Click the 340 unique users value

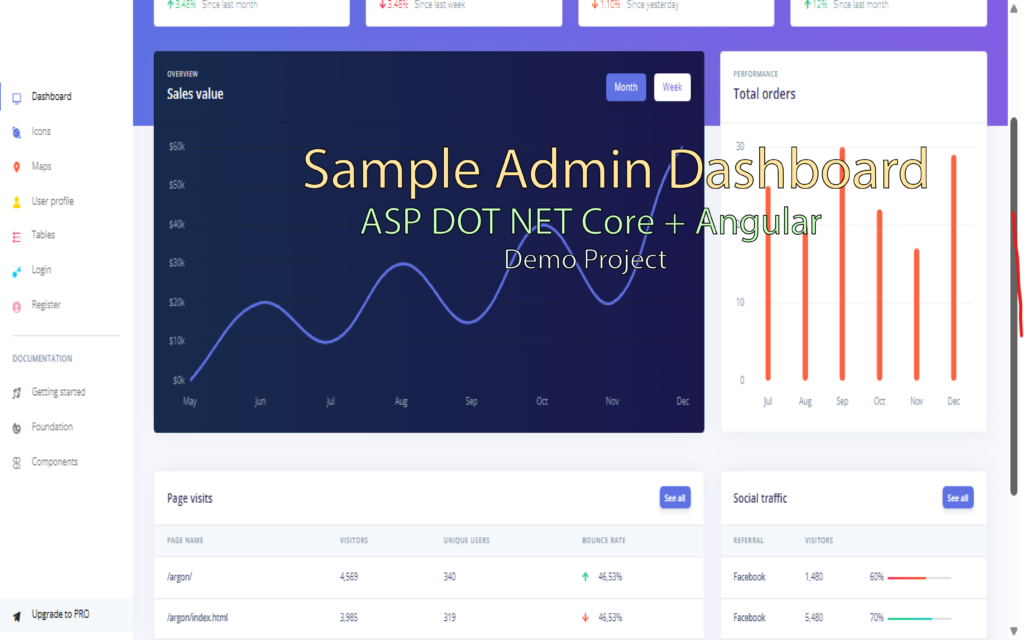tap(449, 577)
